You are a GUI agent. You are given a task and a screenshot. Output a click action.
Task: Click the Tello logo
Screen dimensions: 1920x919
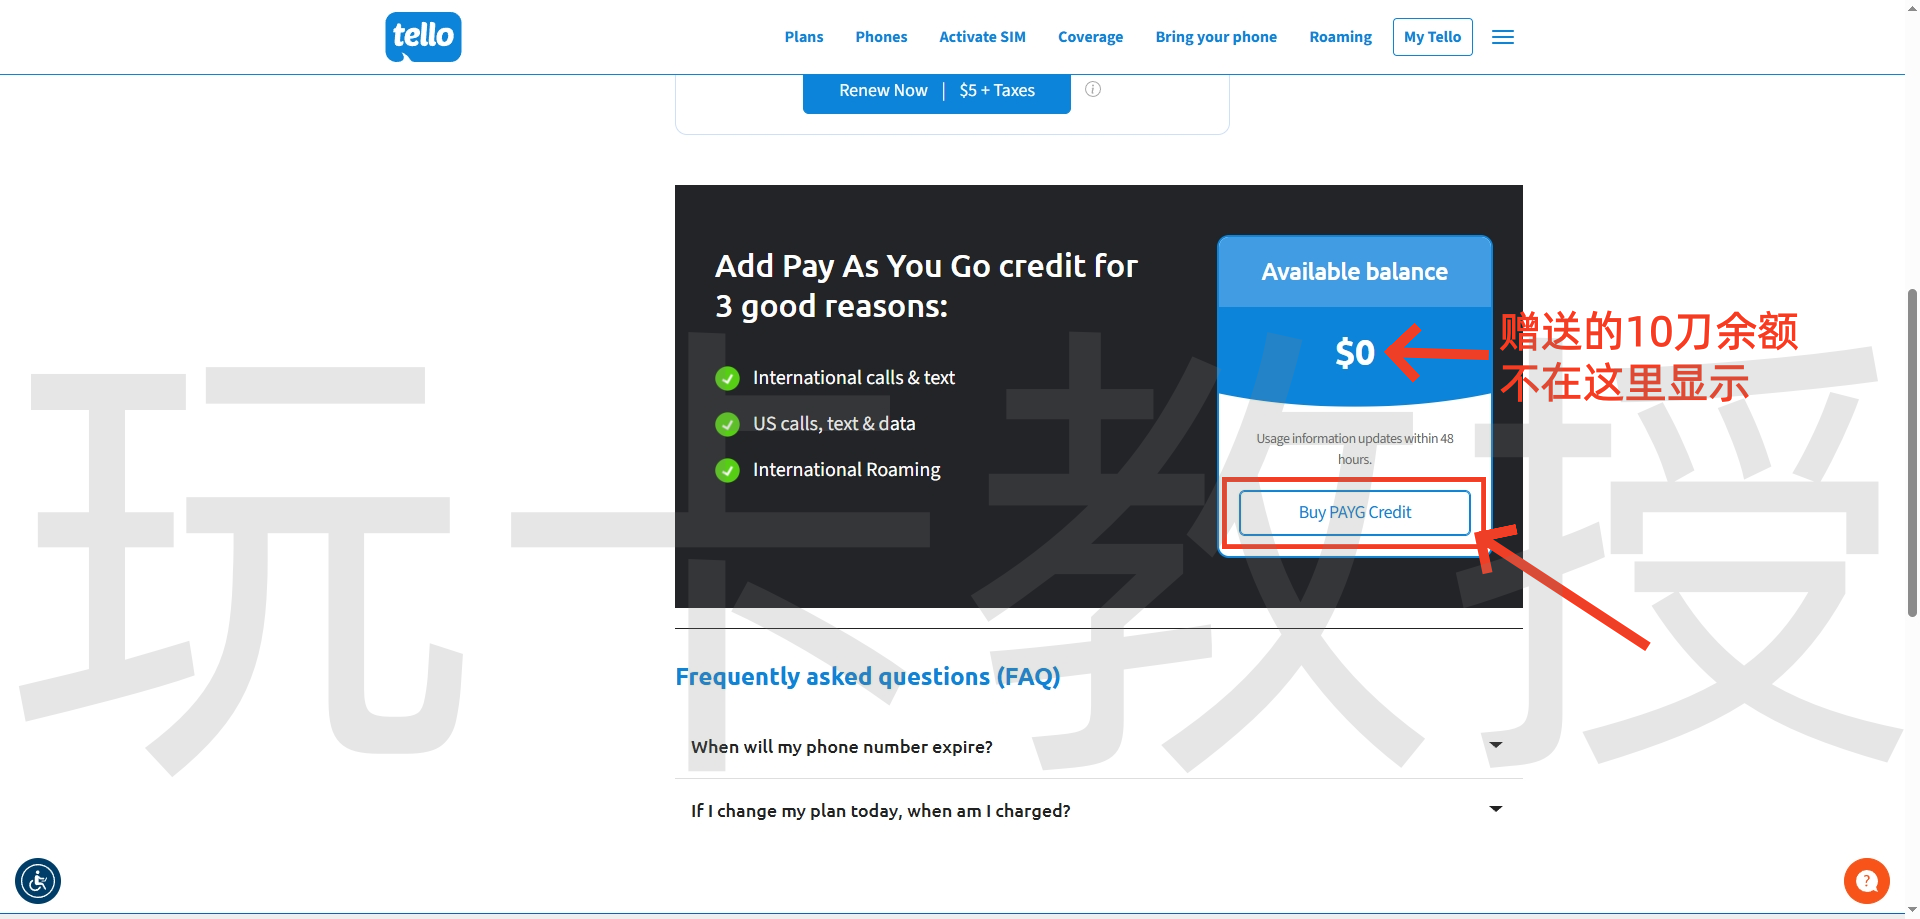[423, 37]
